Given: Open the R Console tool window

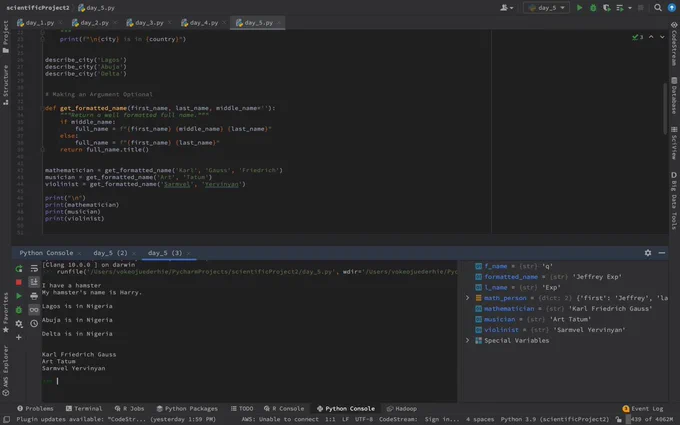Looking at the screenshot, I should tap(284, 409).
